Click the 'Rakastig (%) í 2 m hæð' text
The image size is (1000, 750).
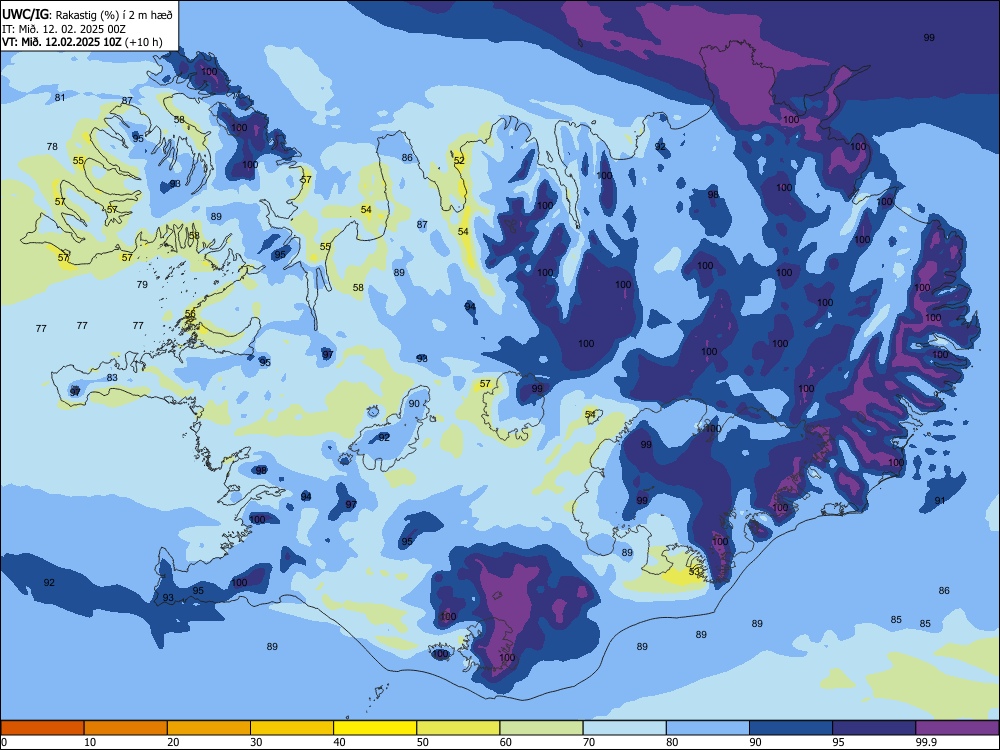pyautogui.click(x=114, y=15)
